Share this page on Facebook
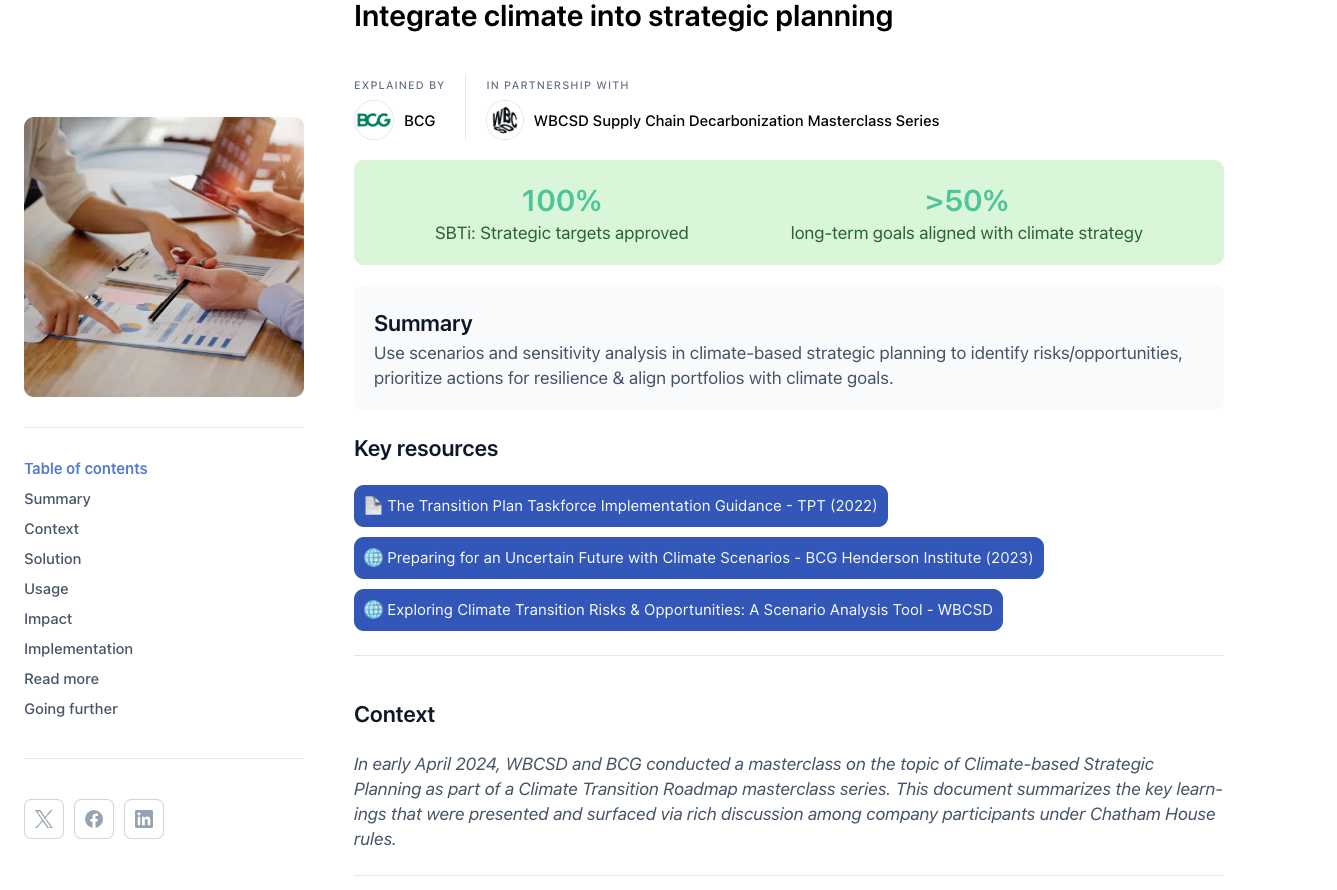The height and width of the screenshot is (890, 1337). (x=94, y=819)
